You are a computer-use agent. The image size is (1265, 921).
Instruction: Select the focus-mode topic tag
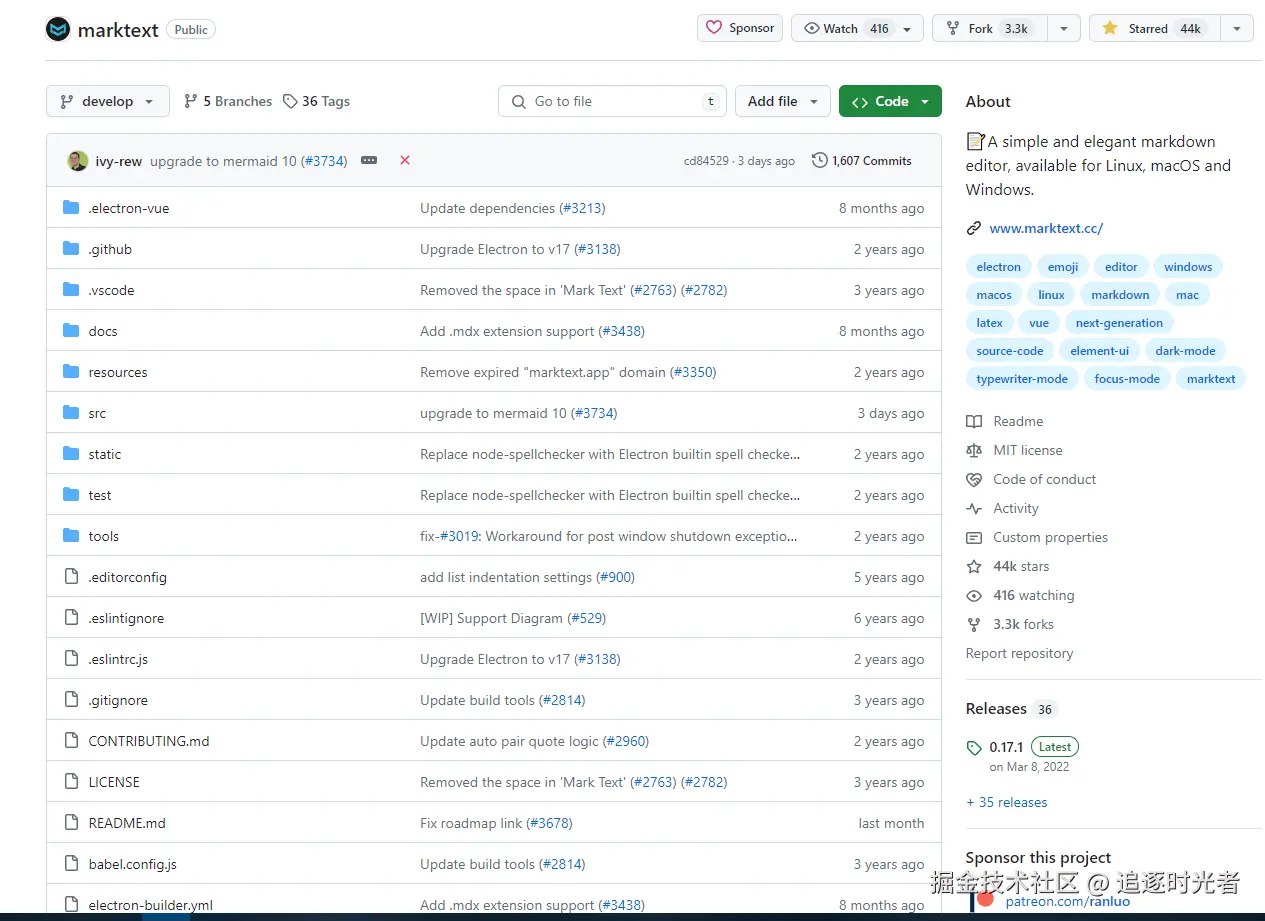coord(1127,379)
